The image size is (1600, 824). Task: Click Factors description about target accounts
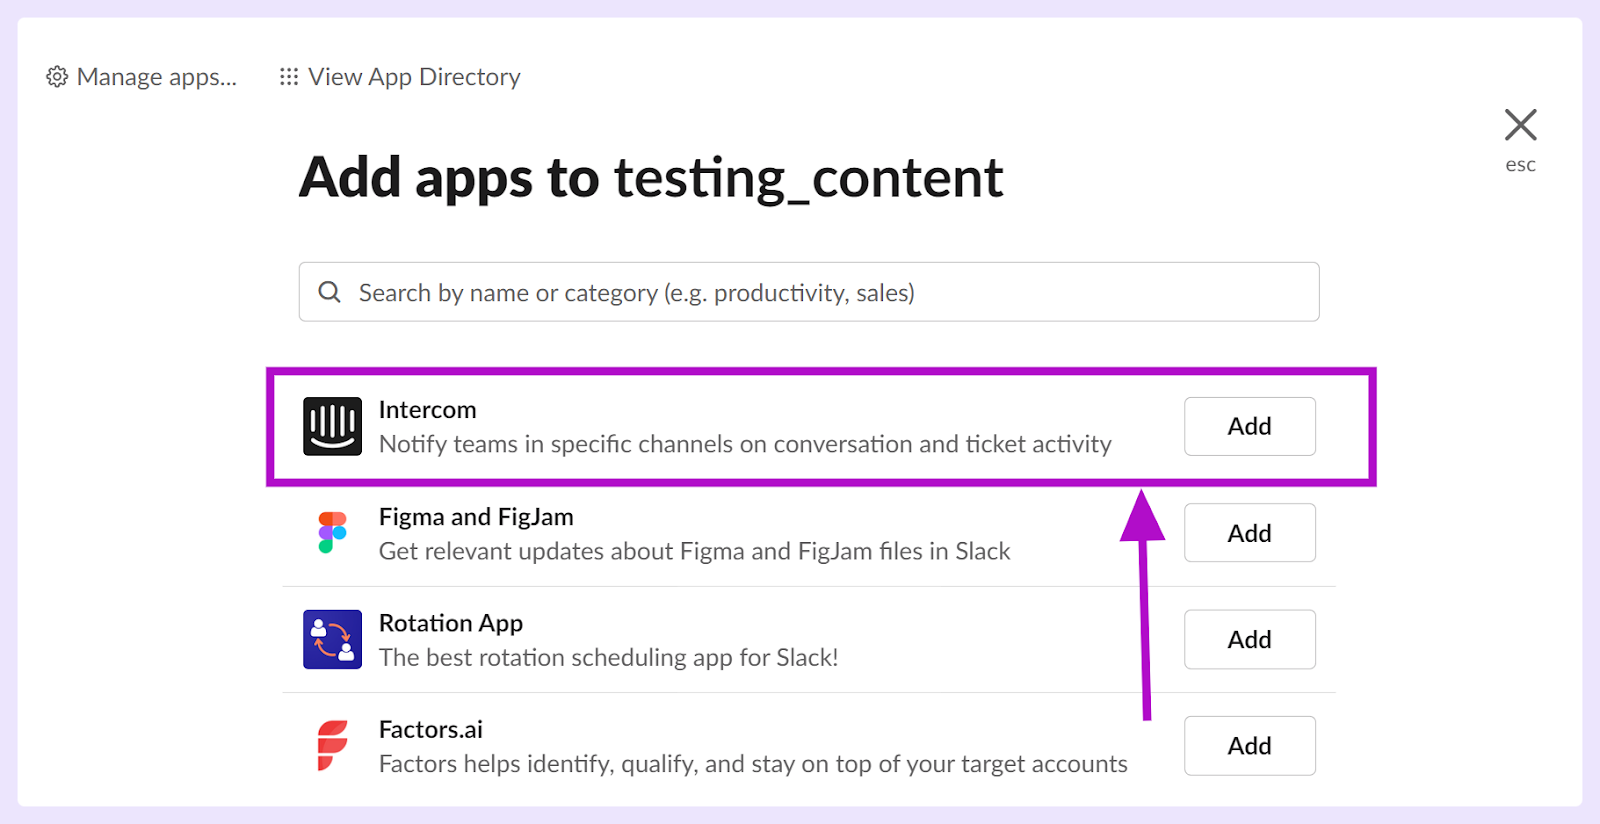pos(753,764)
